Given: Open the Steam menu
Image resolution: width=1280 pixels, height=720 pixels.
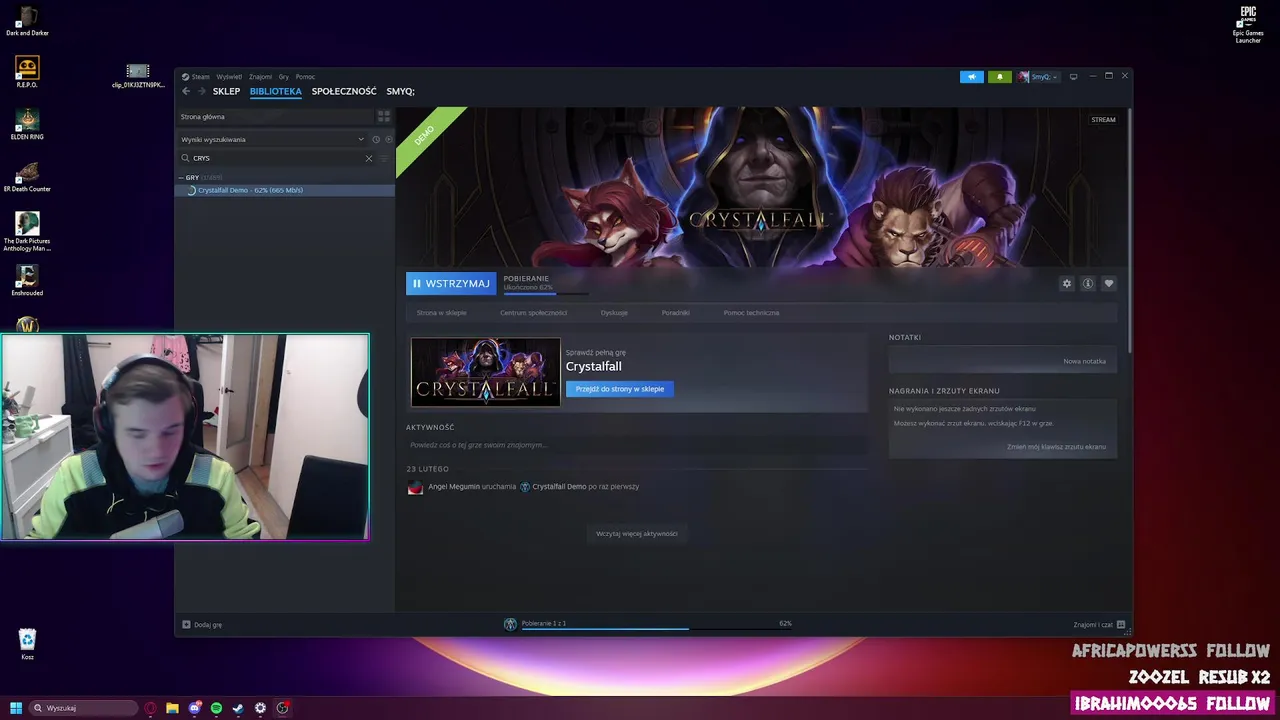Looking at the screenshot, I should click(200, 77).
